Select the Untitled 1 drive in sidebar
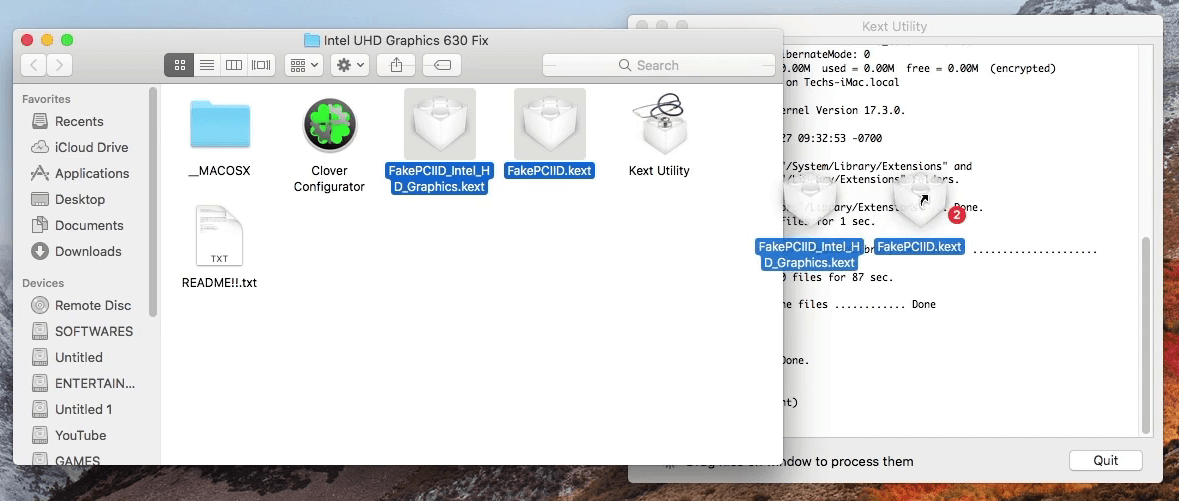Image resolution: width=1179 pixels, height=501 pixels. [x=83, y=409]
